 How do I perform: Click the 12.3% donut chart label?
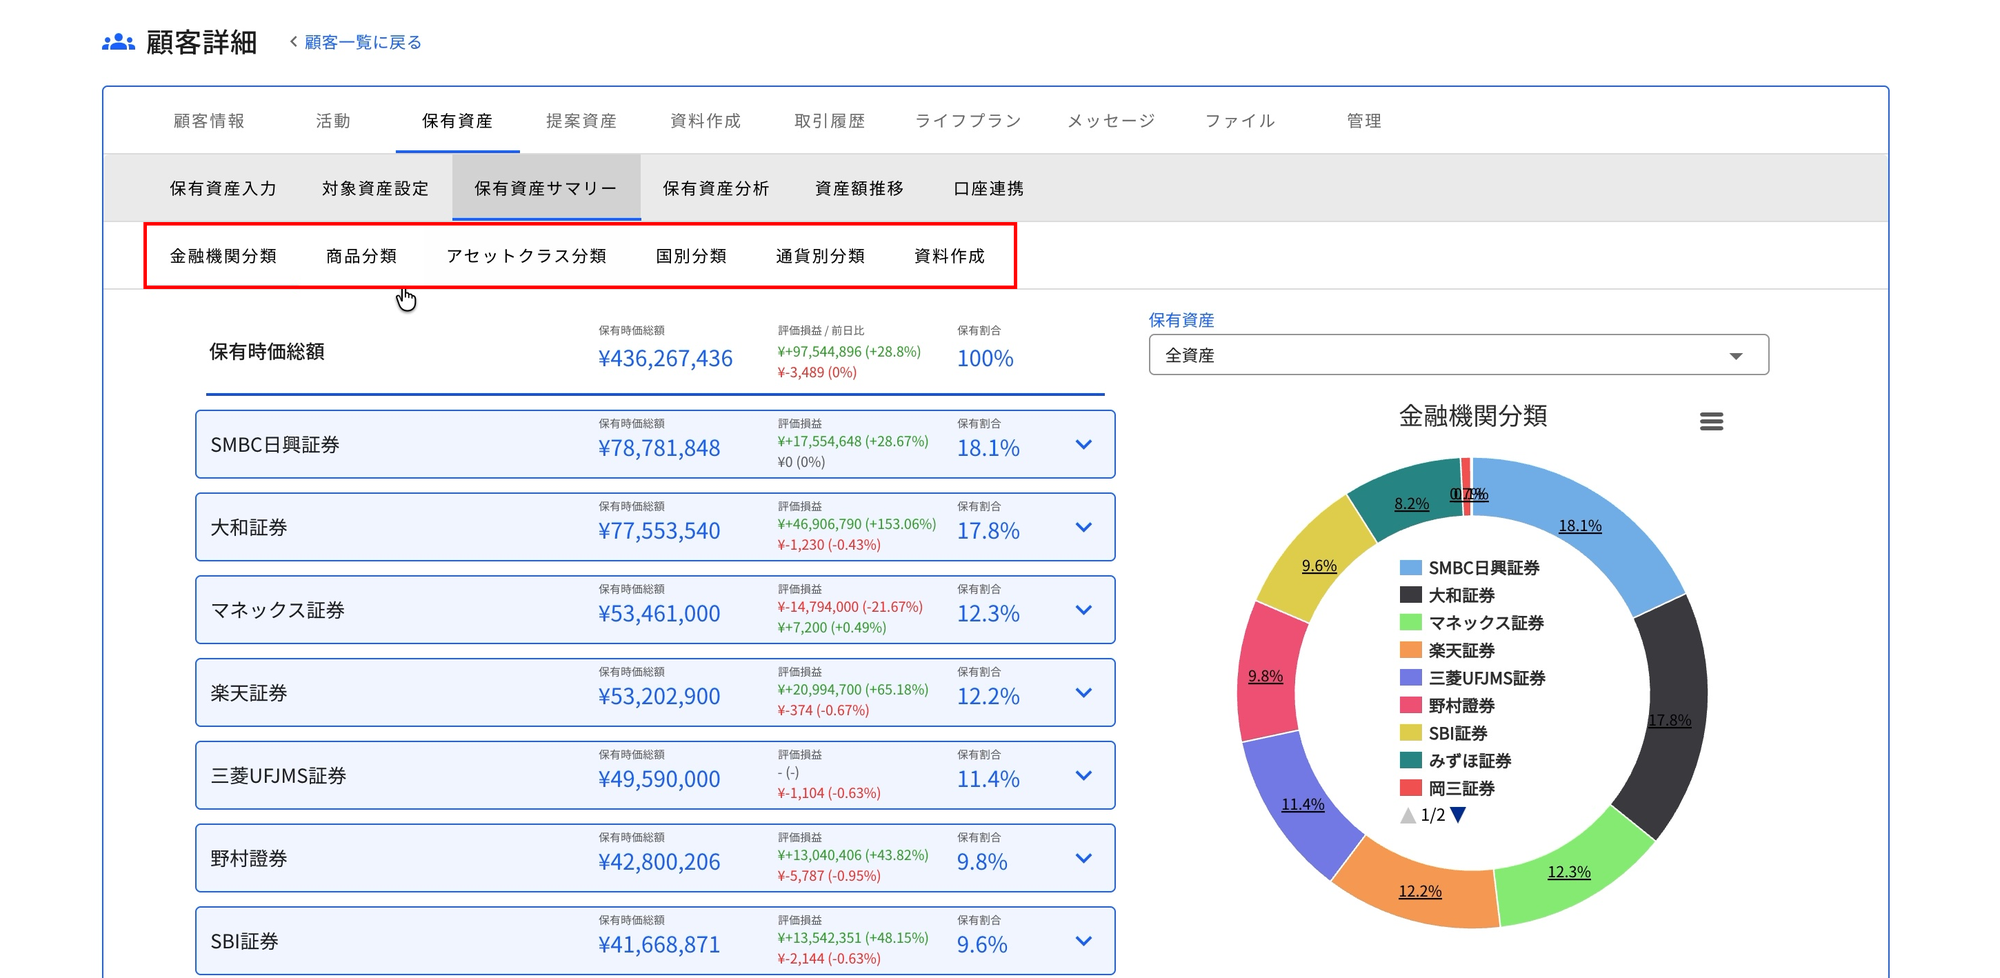[x=1569, y=872]
